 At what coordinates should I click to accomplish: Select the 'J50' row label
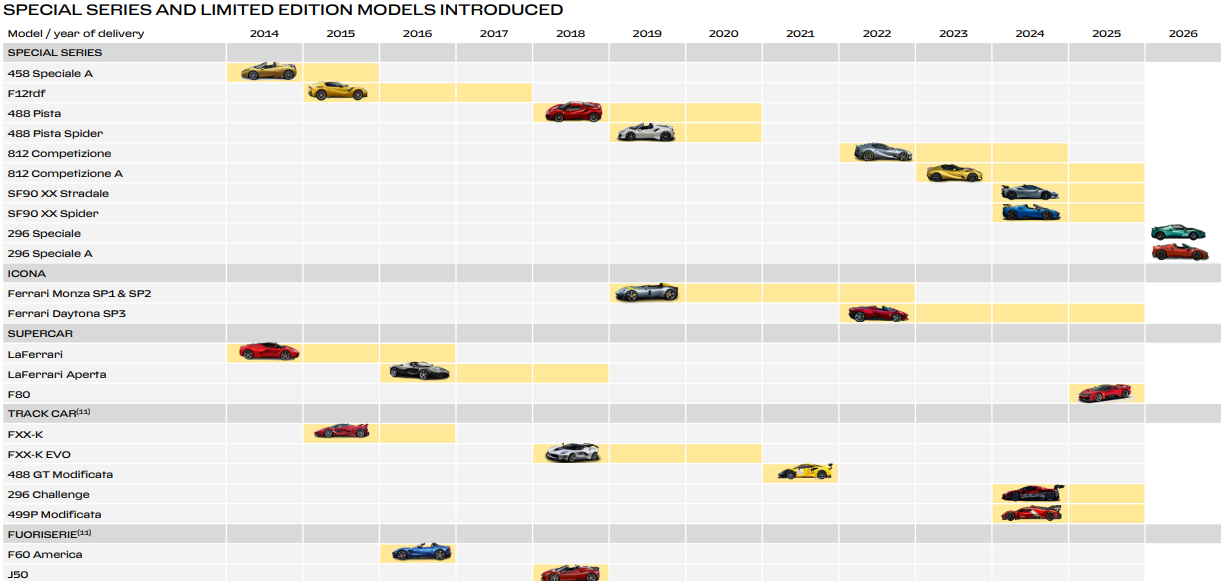tap(17, 574)
